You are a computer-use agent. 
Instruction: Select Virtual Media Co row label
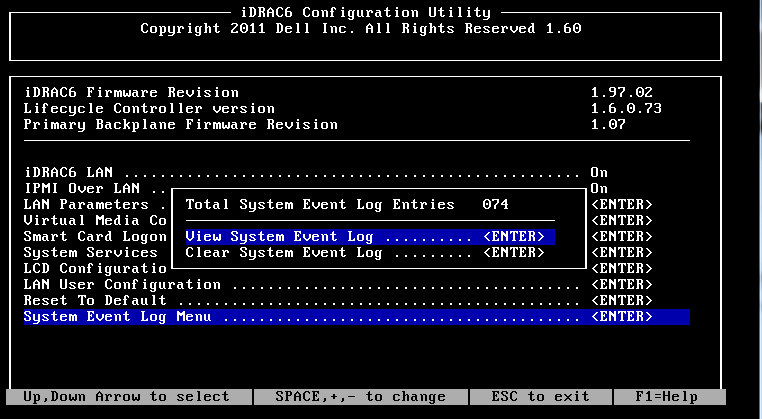point(95,221)
